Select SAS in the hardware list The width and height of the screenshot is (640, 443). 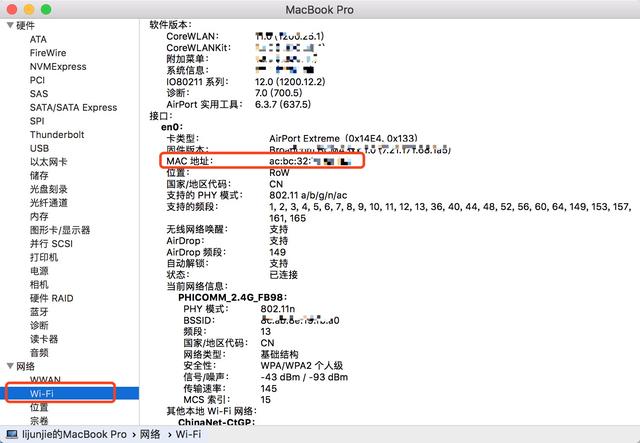point(39,93)
